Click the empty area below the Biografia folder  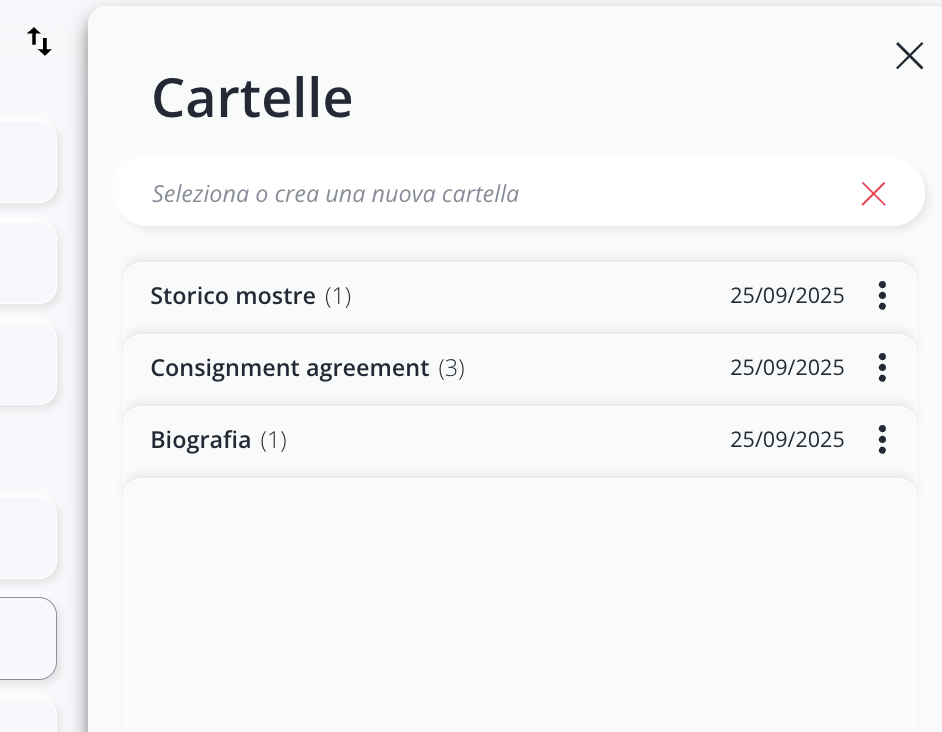click(520, 600)
